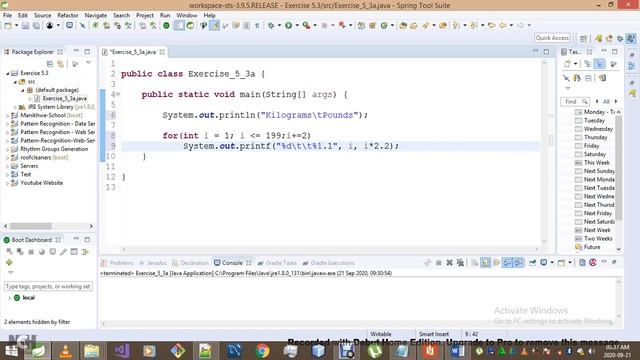The height and width of the screenshot is (360, 640).
Task: Click the Debug gear toolbar icon
Action: point(271,26)
